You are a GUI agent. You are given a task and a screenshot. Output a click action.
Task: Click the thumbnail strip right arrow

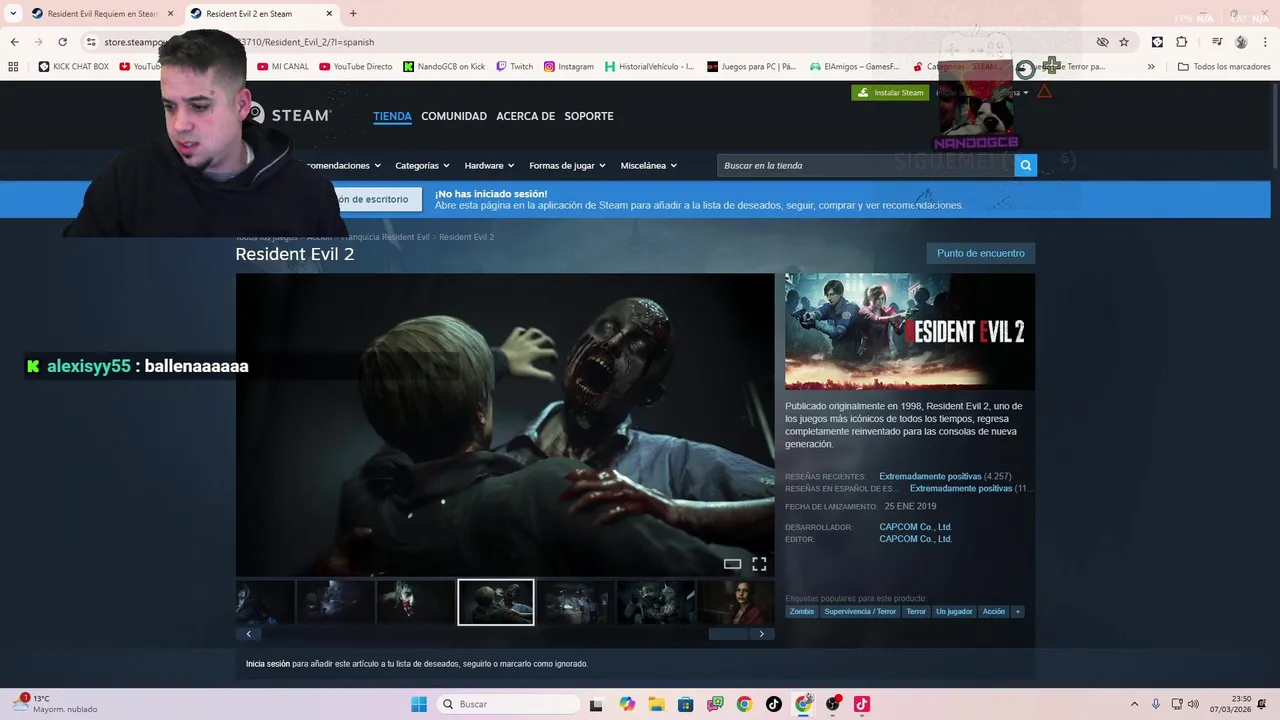pos(762,634)
